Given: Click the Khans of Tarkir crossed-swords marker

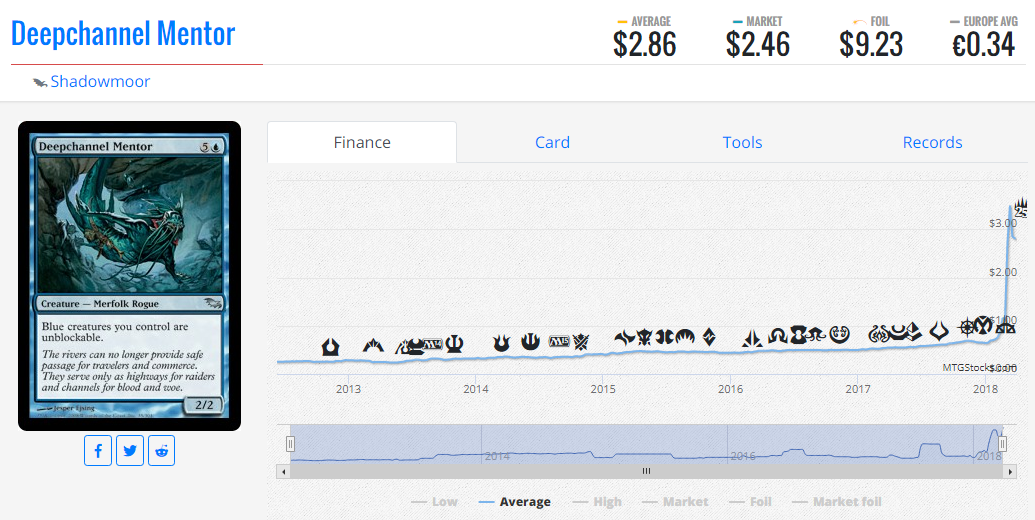Looking at the screenshot, I should (x=581, y=342).
